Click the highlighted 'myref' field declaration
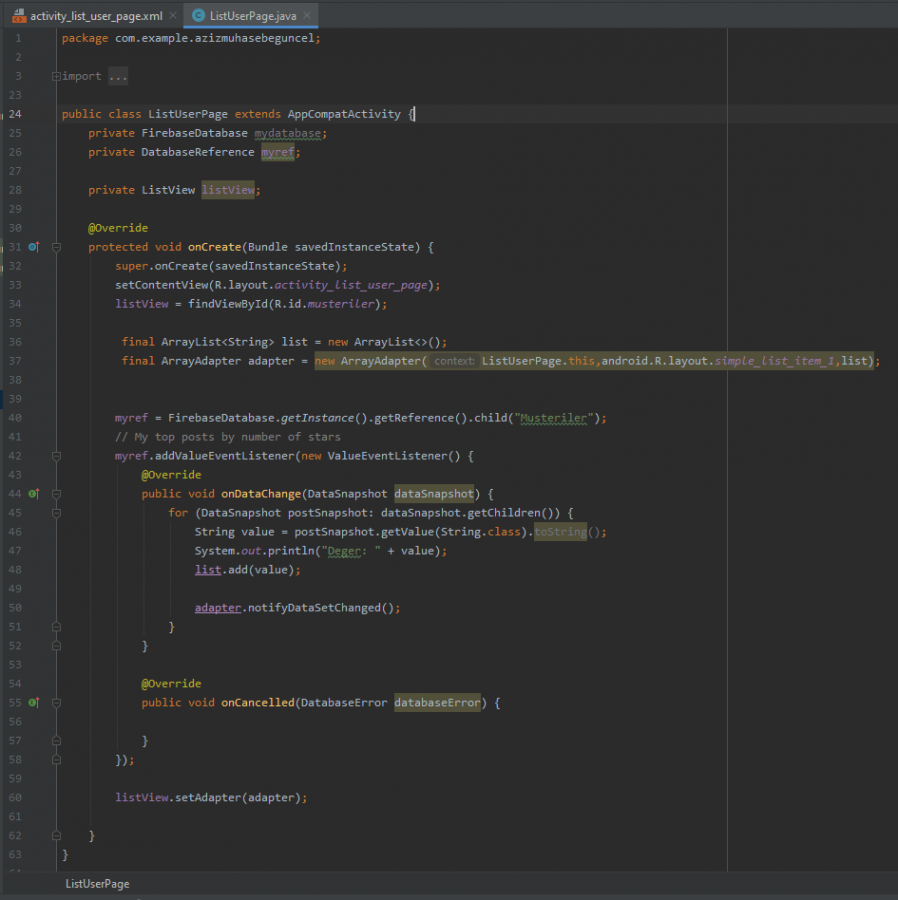The height and width of the screenshot is (900, 898). coord(278,152)
